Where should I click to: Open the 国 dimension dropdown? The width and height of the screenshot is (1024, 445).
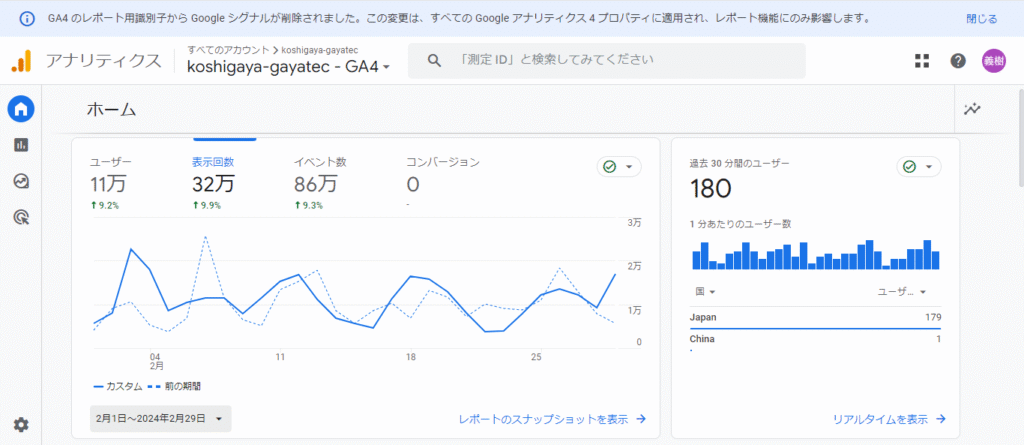pos(703,291)
